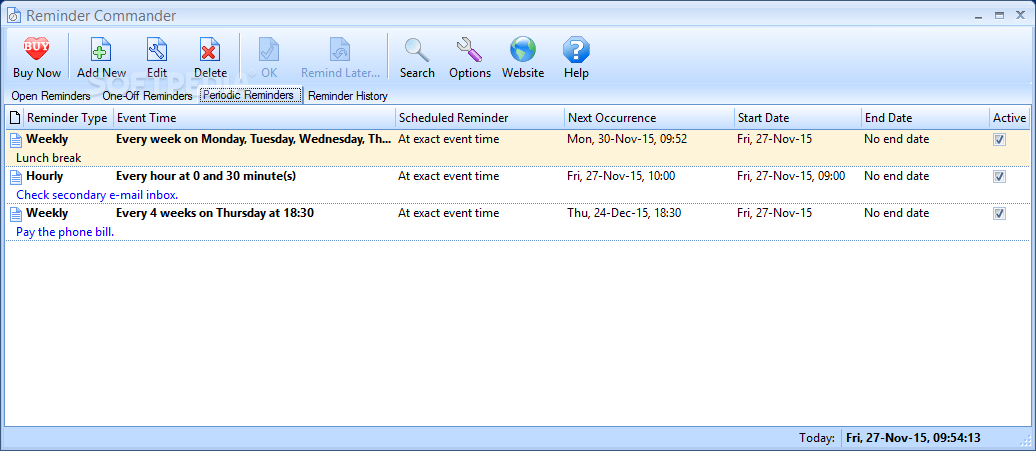Click 'Every 4 weeks on Thursday at 18:30'

[x=215, y=213]
